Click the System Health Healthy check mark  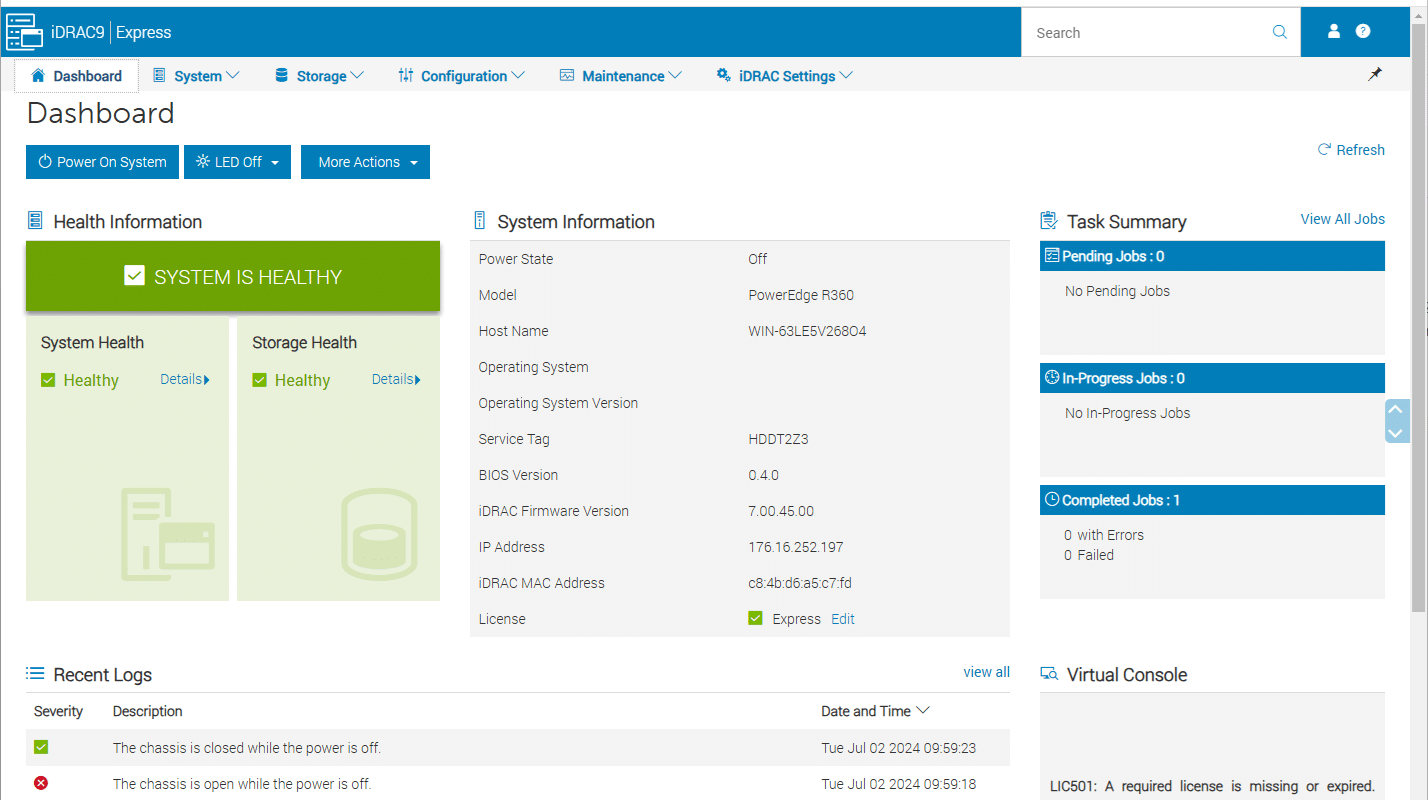pyautogui.click(x=48, y=380)
